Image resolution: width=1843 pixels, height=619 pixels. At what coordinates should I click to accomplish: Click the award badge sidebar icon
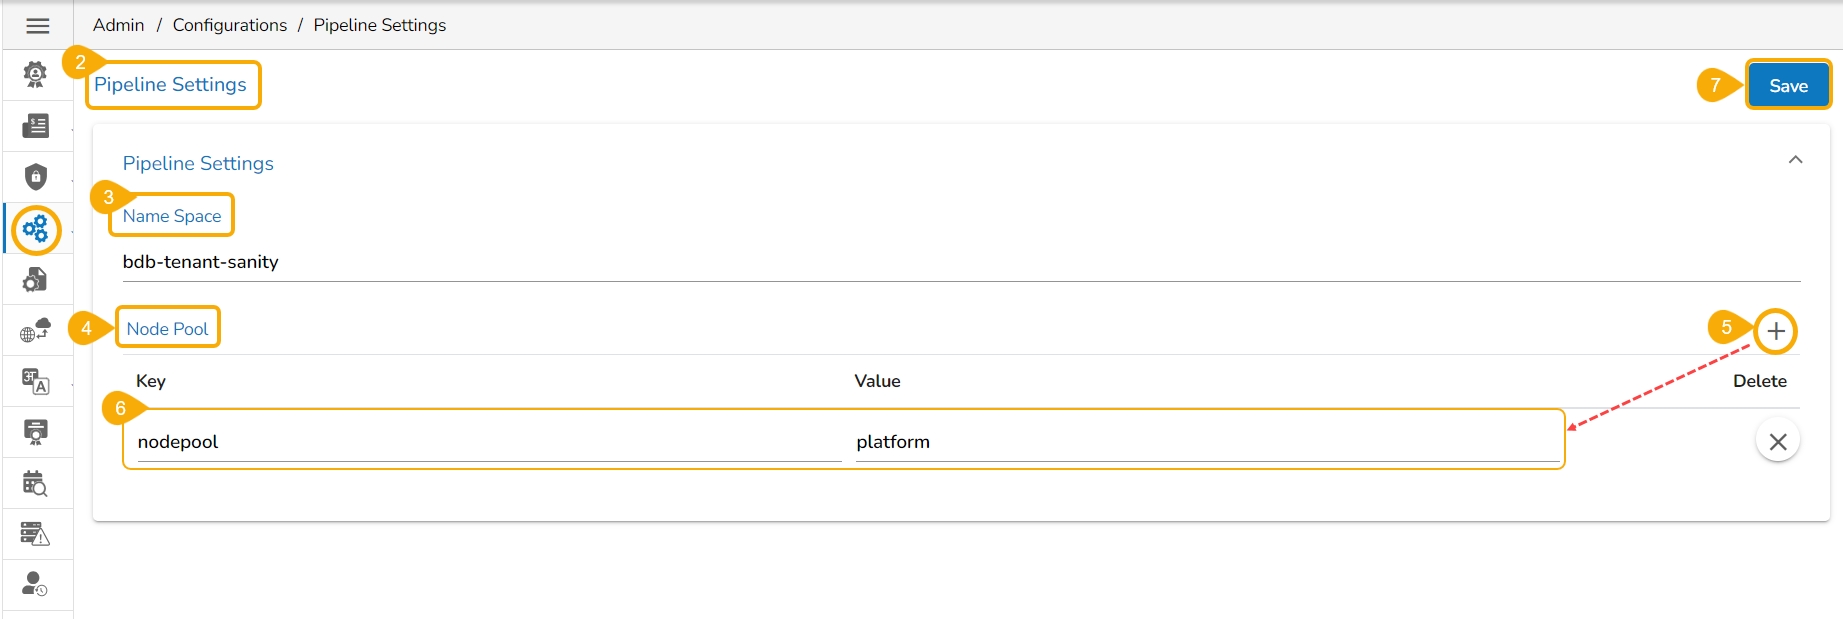tap(35, 74)
